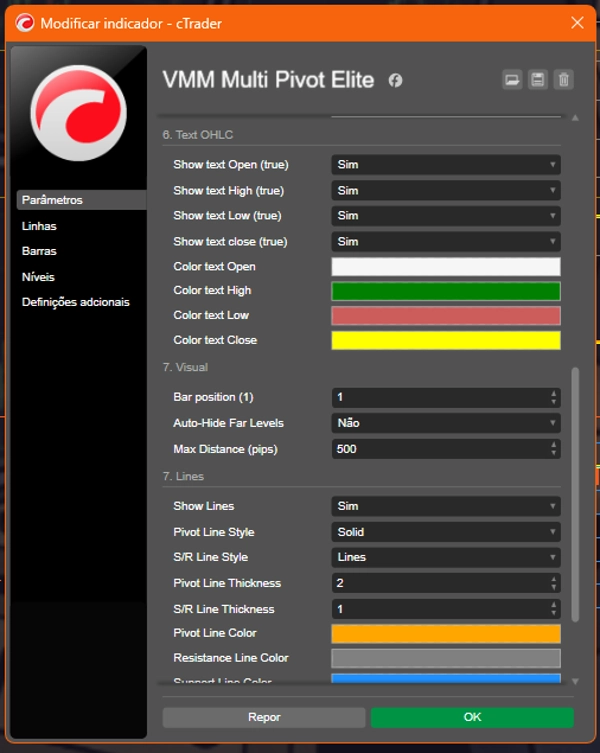Click the Repor reset button
The height and width of the screenshot is (753, 600).
pyautogui.click(x=264, y=717)
